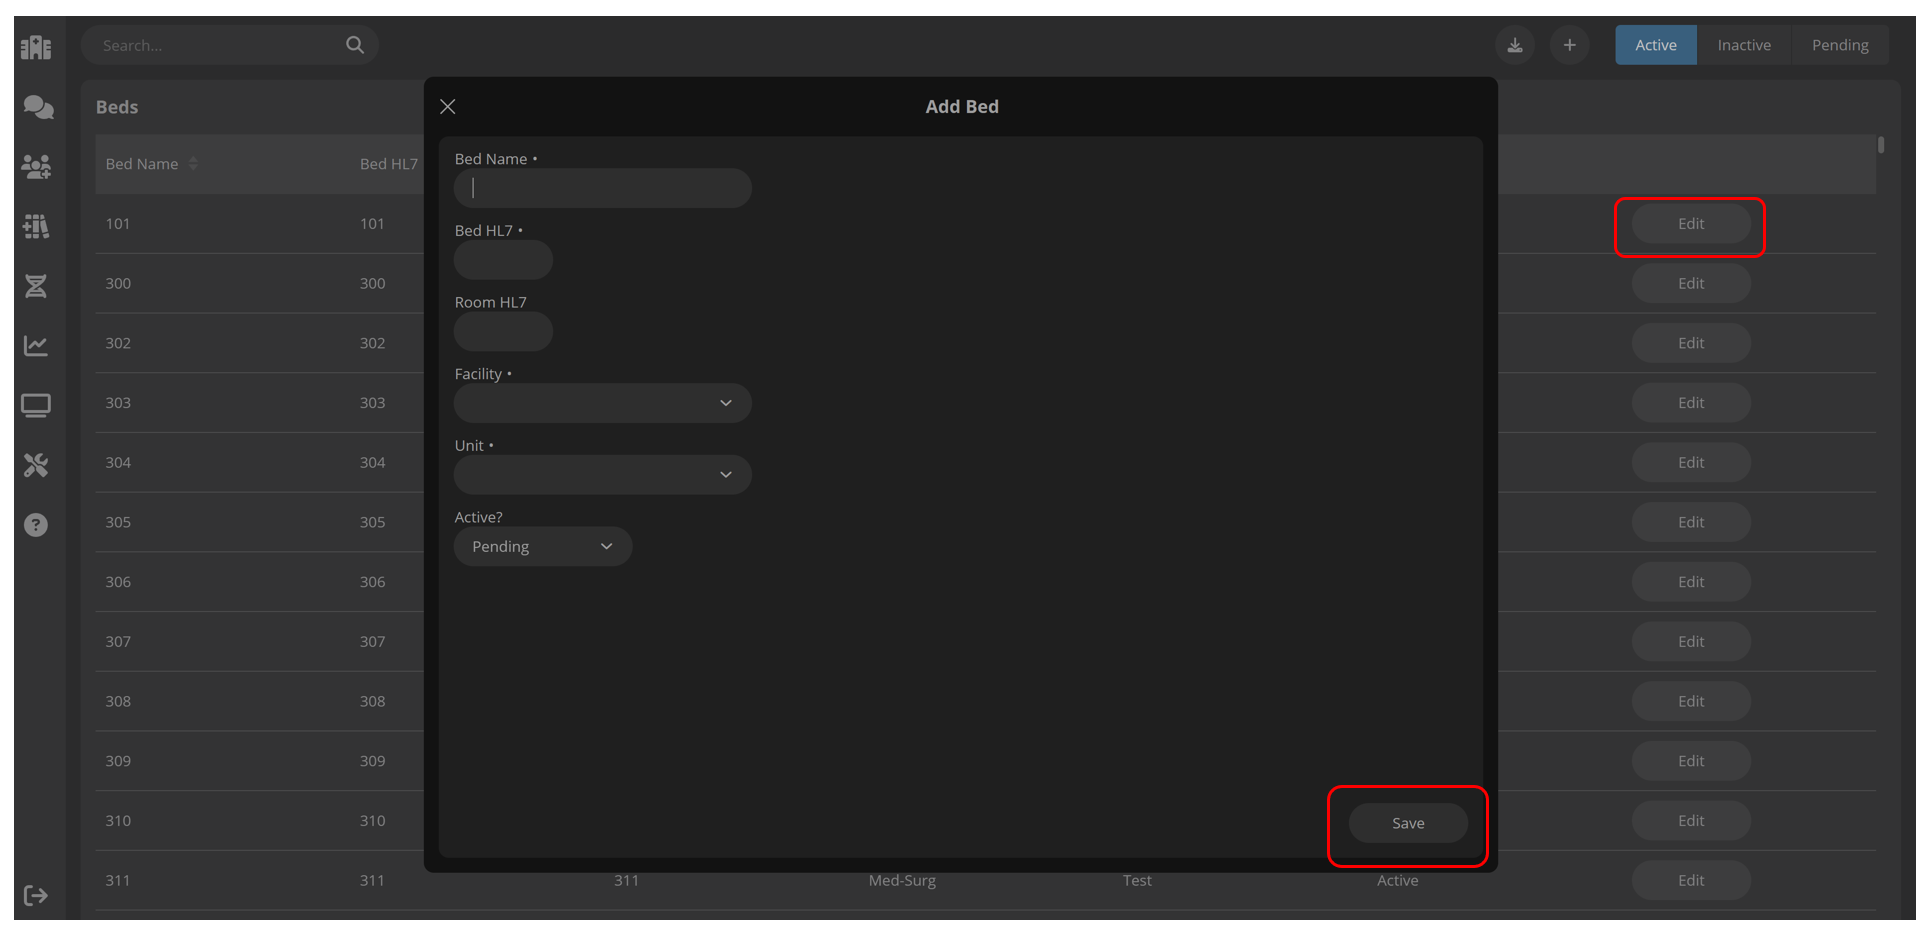
Task: Edit bed 306
Action: click(x=1691, y=582)
